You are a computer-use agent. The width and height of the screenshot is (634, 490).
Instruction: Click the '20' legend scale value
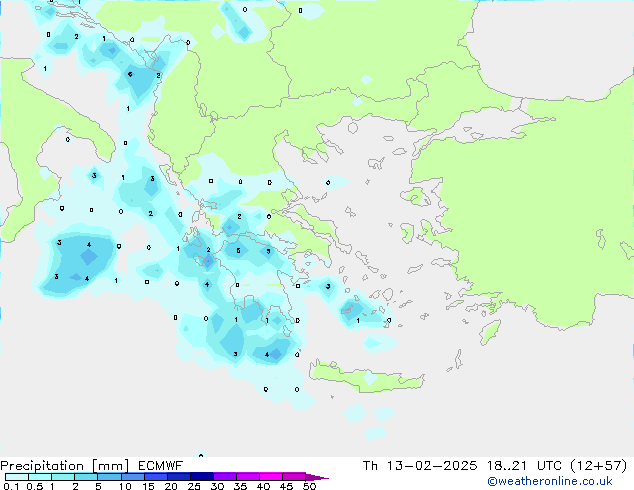tap(171, 486)
